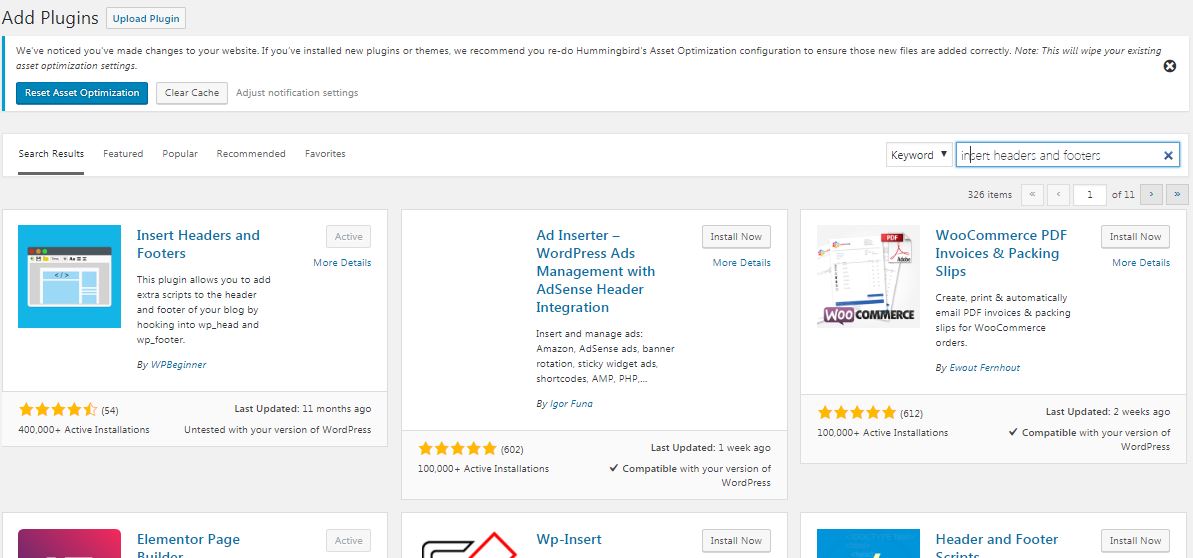Open the Recommended plugins tab
The height and width of the screenshot is (558, 1193).
pyautogui.click(x=251, y=154)
